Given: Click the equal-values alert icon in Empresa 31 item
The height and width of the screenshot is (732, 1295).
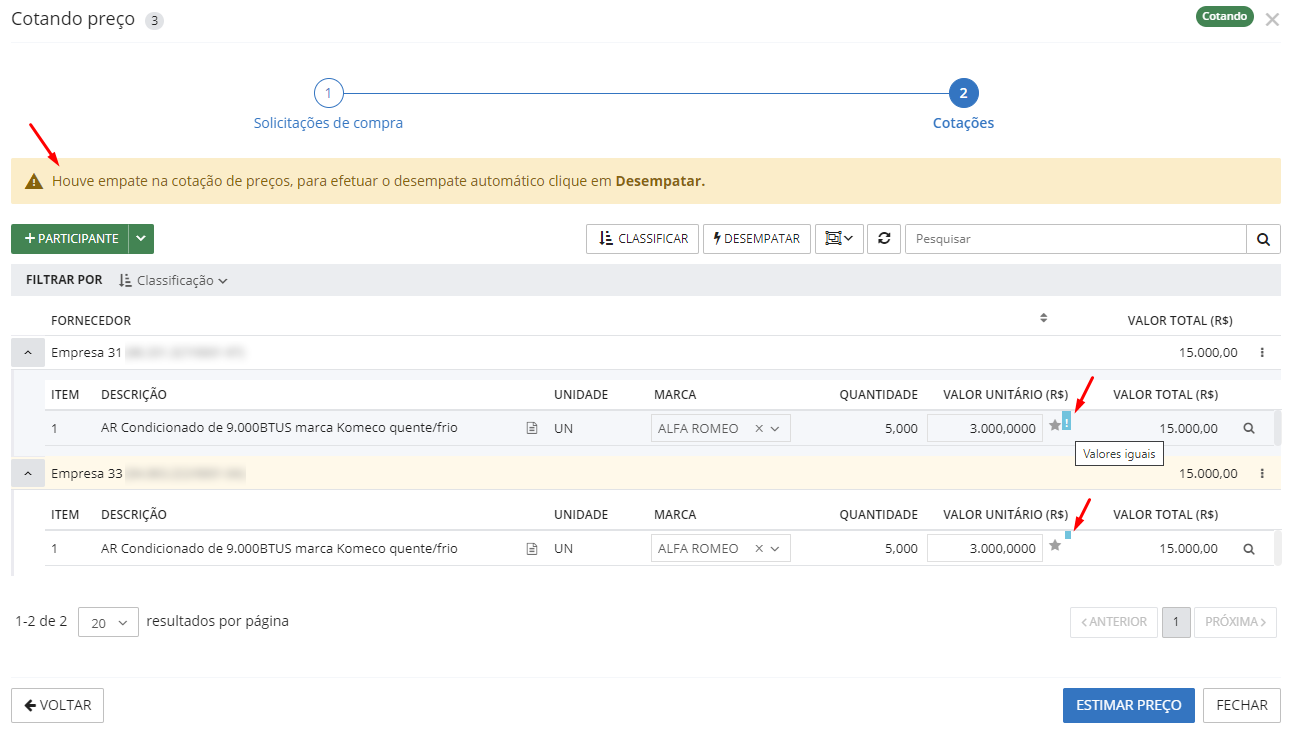Looking at the screenshot, I should pos(1066,421).
